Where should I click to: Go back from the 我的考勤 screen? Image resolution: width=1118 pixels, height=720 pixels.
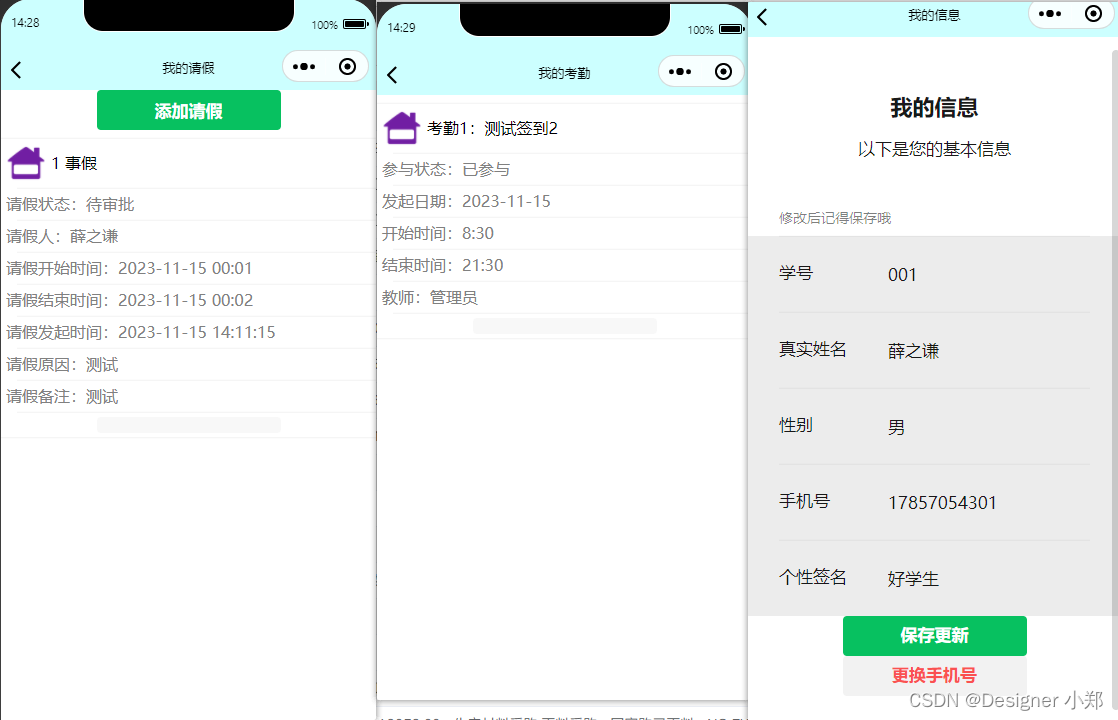392,75
